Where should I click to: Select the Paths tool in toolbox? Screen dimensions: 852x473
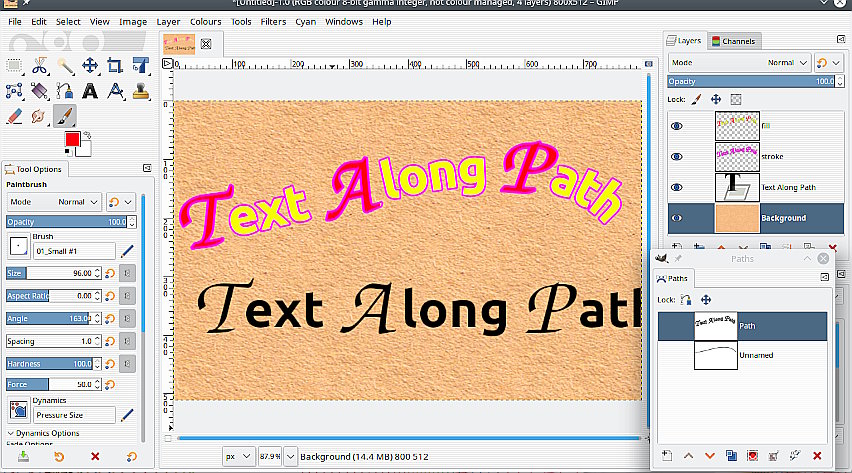[x=14, y=91]
